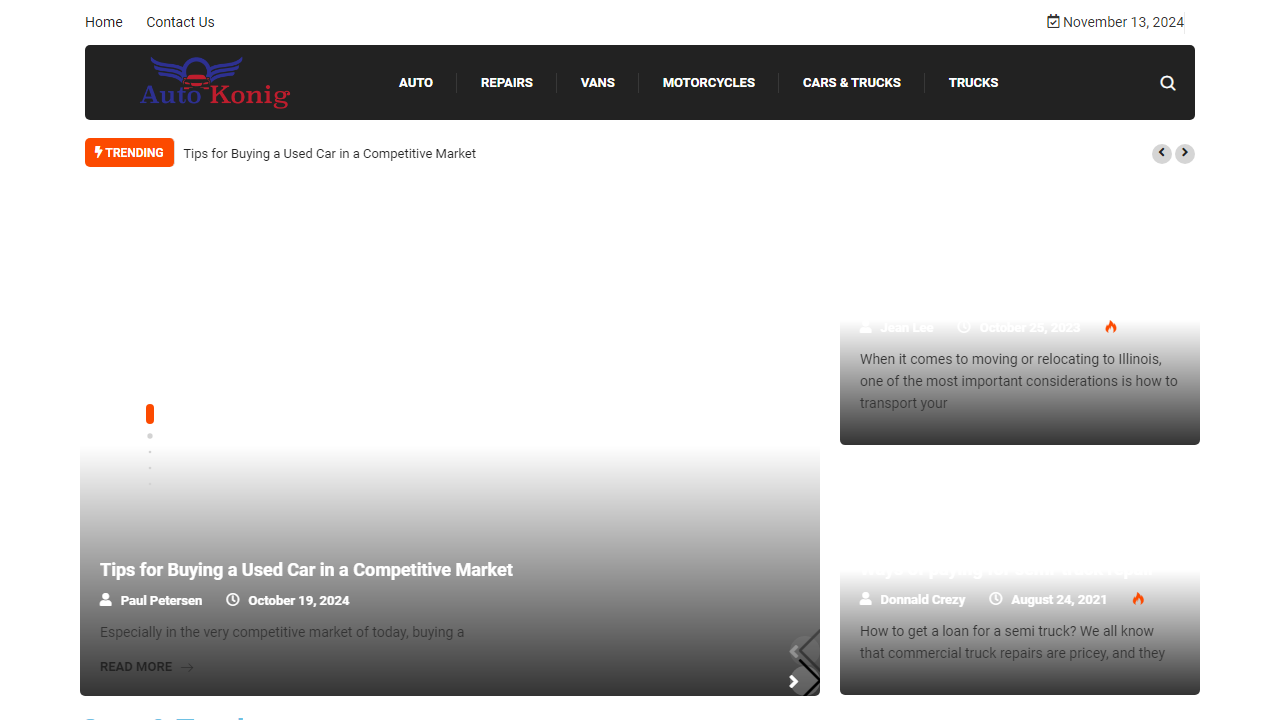Open the Repairs category in navigation

coord(507,83)
